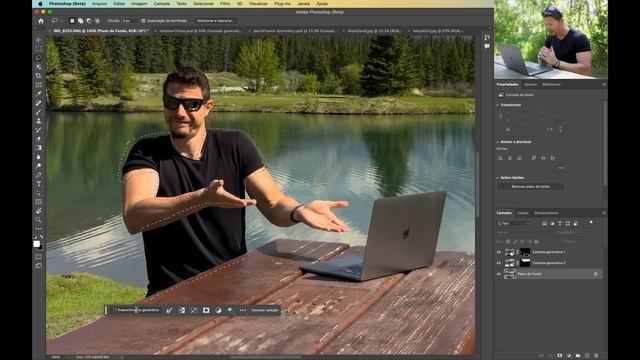Switch to the tokyoGirl.jpg document tab
The width and height of the screenshot is (640, 360).
point(437,31)
